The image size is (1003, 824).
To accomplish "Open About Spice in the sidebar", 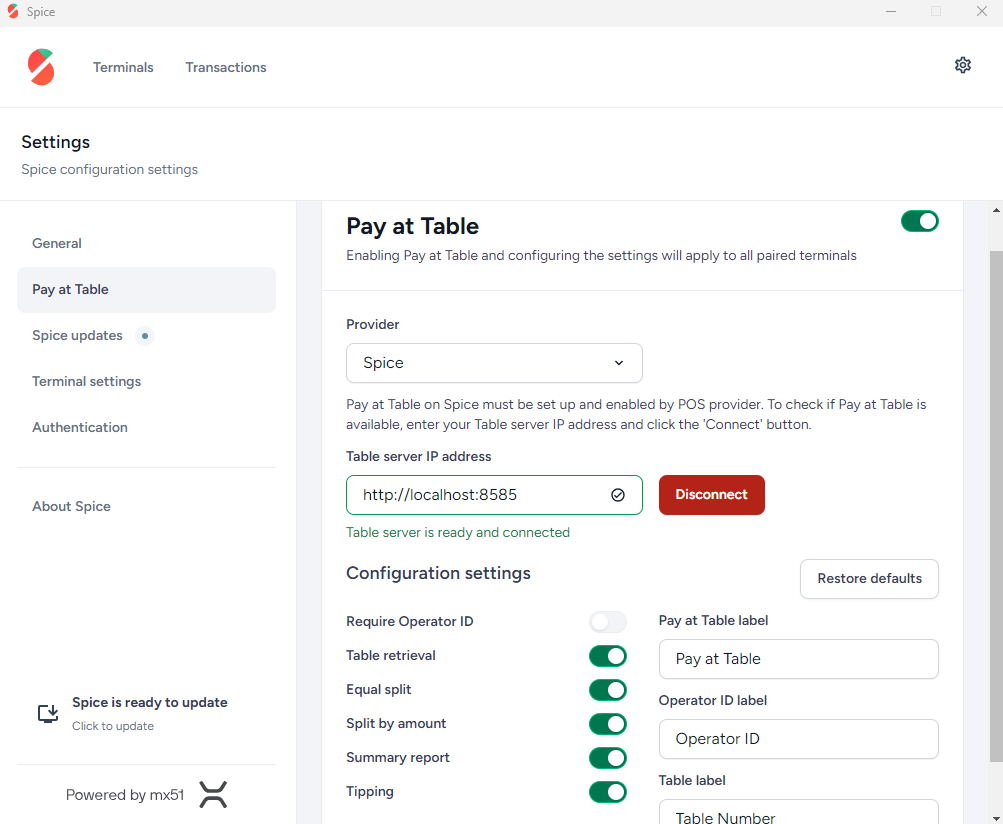I will pos(146,506).
